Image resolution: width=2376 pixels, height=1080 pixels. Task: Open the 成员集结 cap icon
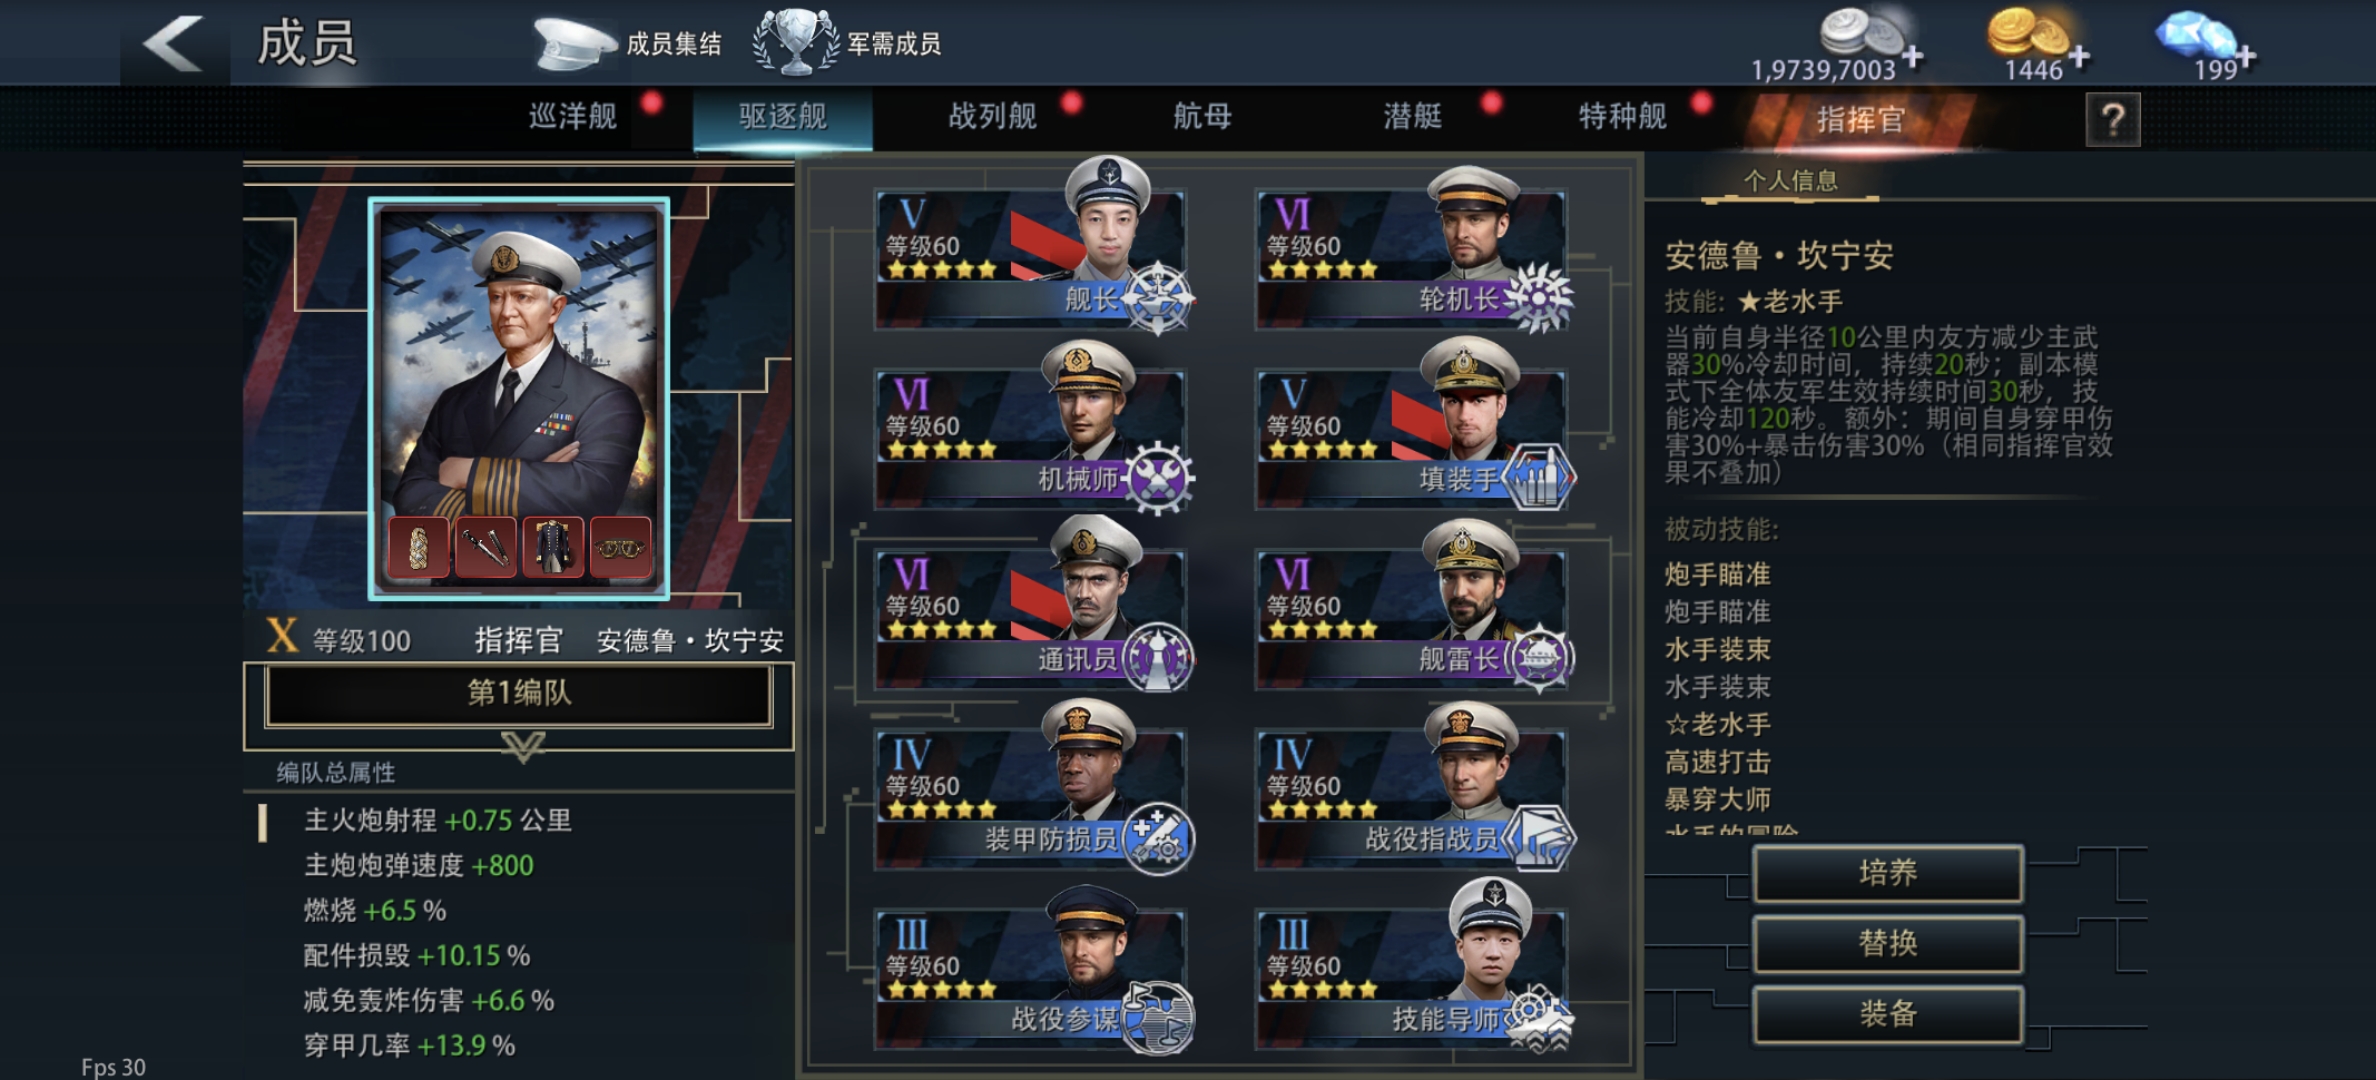coord(573,43)
